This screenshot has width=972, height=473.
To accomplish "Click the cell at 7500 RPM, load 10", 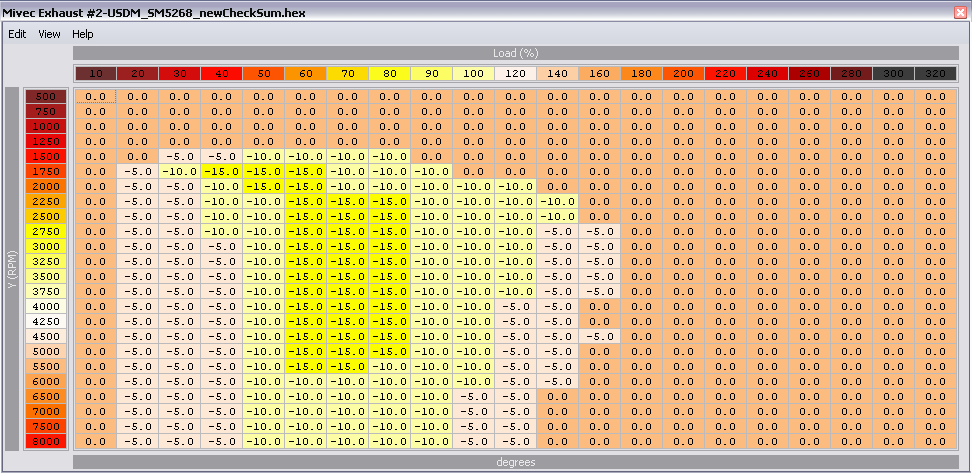I will click(95, 427).
